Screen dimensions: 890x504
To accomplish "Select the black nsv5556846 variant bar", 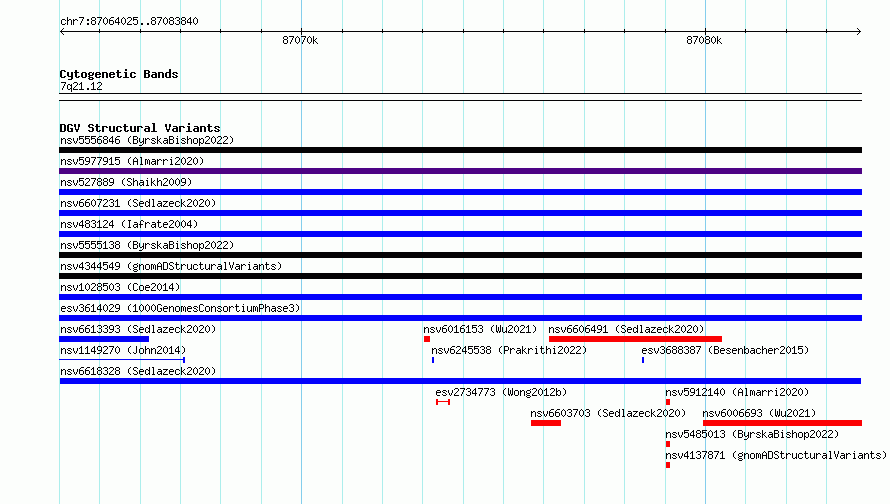I will point(460,150).
